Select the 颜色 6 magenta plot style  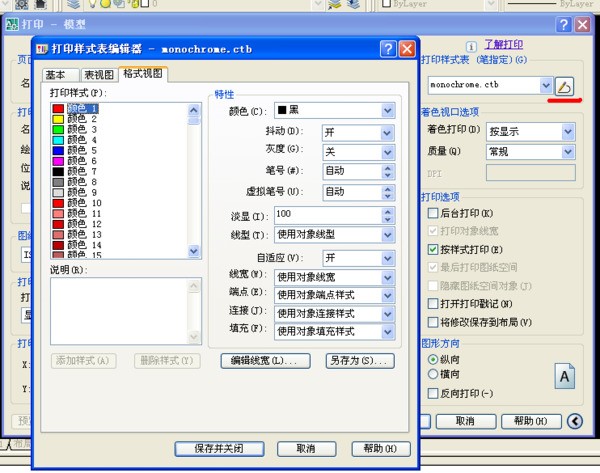75,161
